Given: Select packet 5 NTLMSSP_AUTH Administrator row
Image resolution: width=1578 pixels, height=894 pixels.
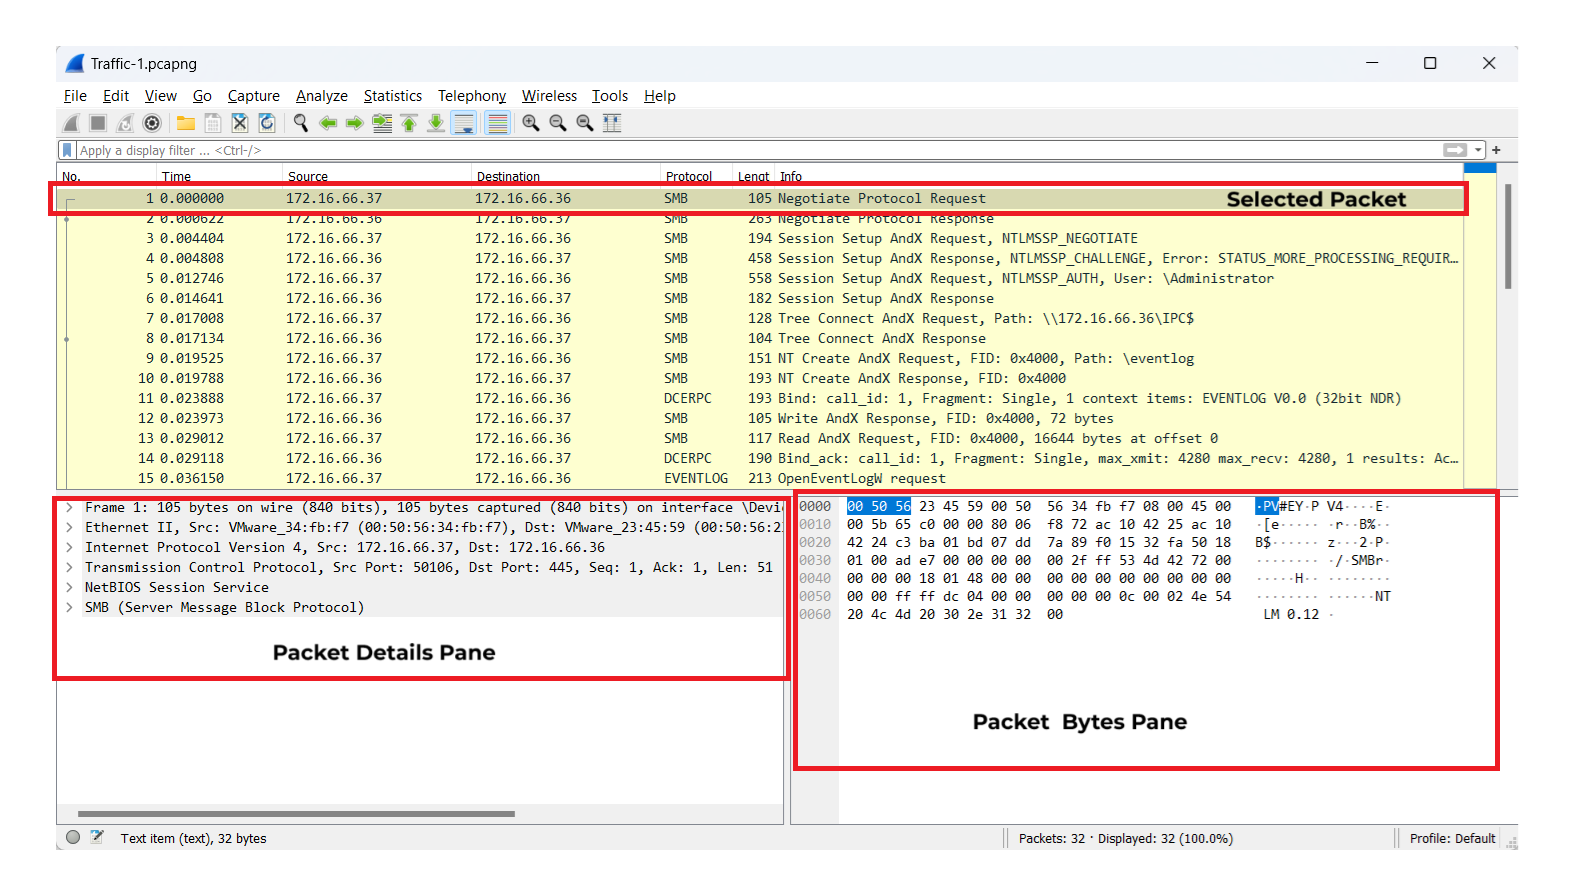Looking at the screenshot, I should pyautogui.click(x=762, y=278).
